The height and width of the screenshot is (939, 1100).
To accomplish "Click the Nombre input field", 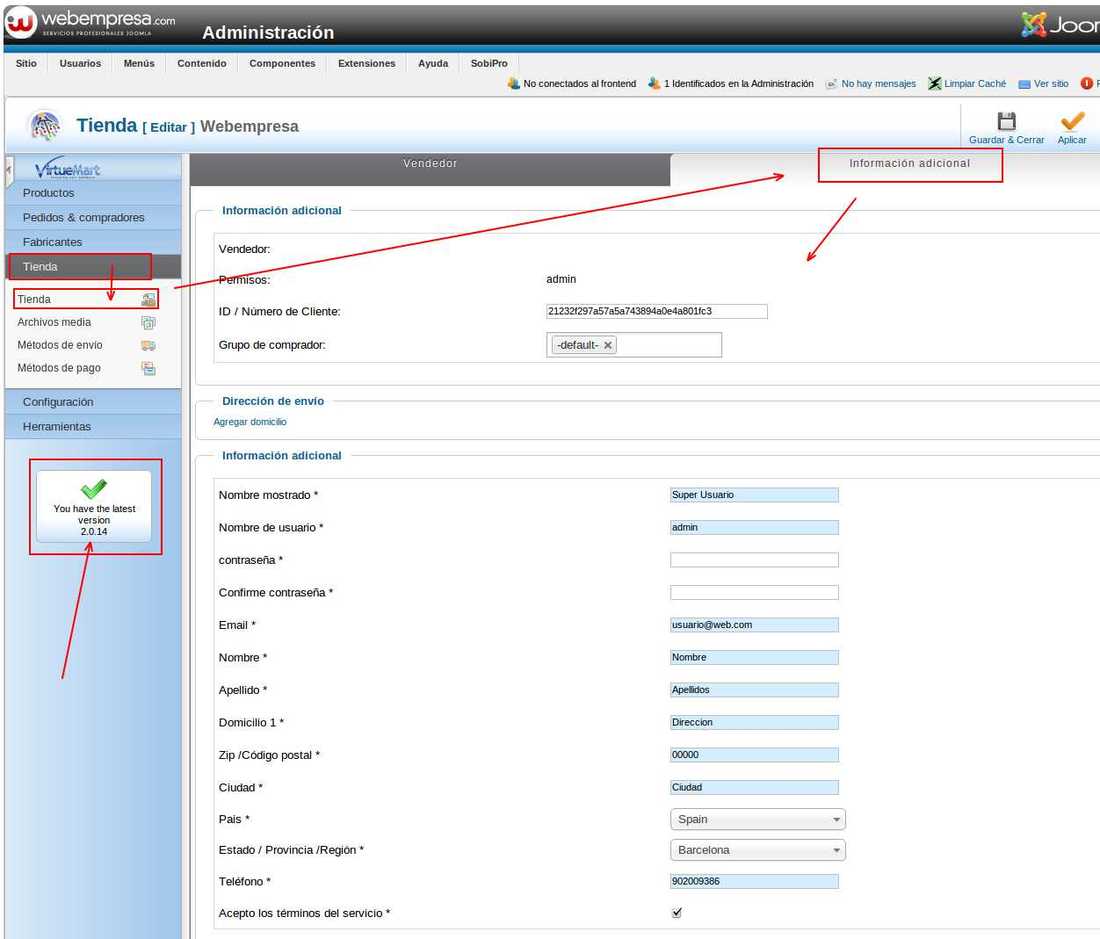I will 754,657.
